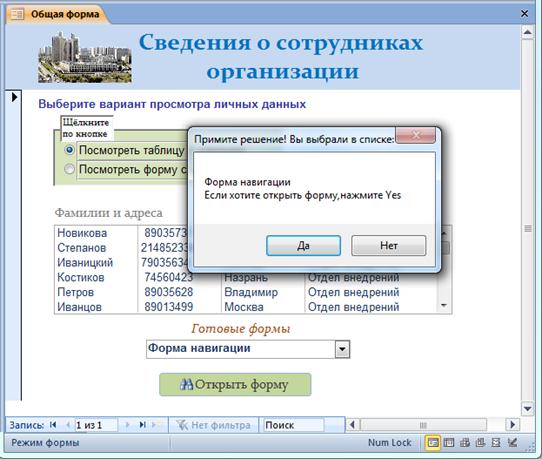Go to first record navigation icon
542x459 pixels.
[53, 424]
